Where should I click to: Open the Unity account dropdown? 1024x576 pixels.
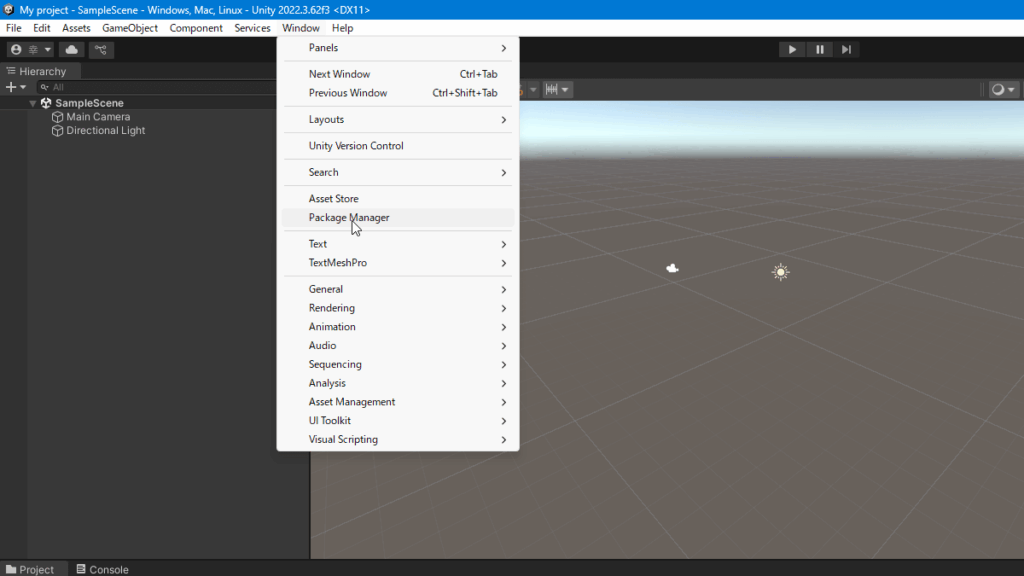pyautogui.click(x=29, y=49)
